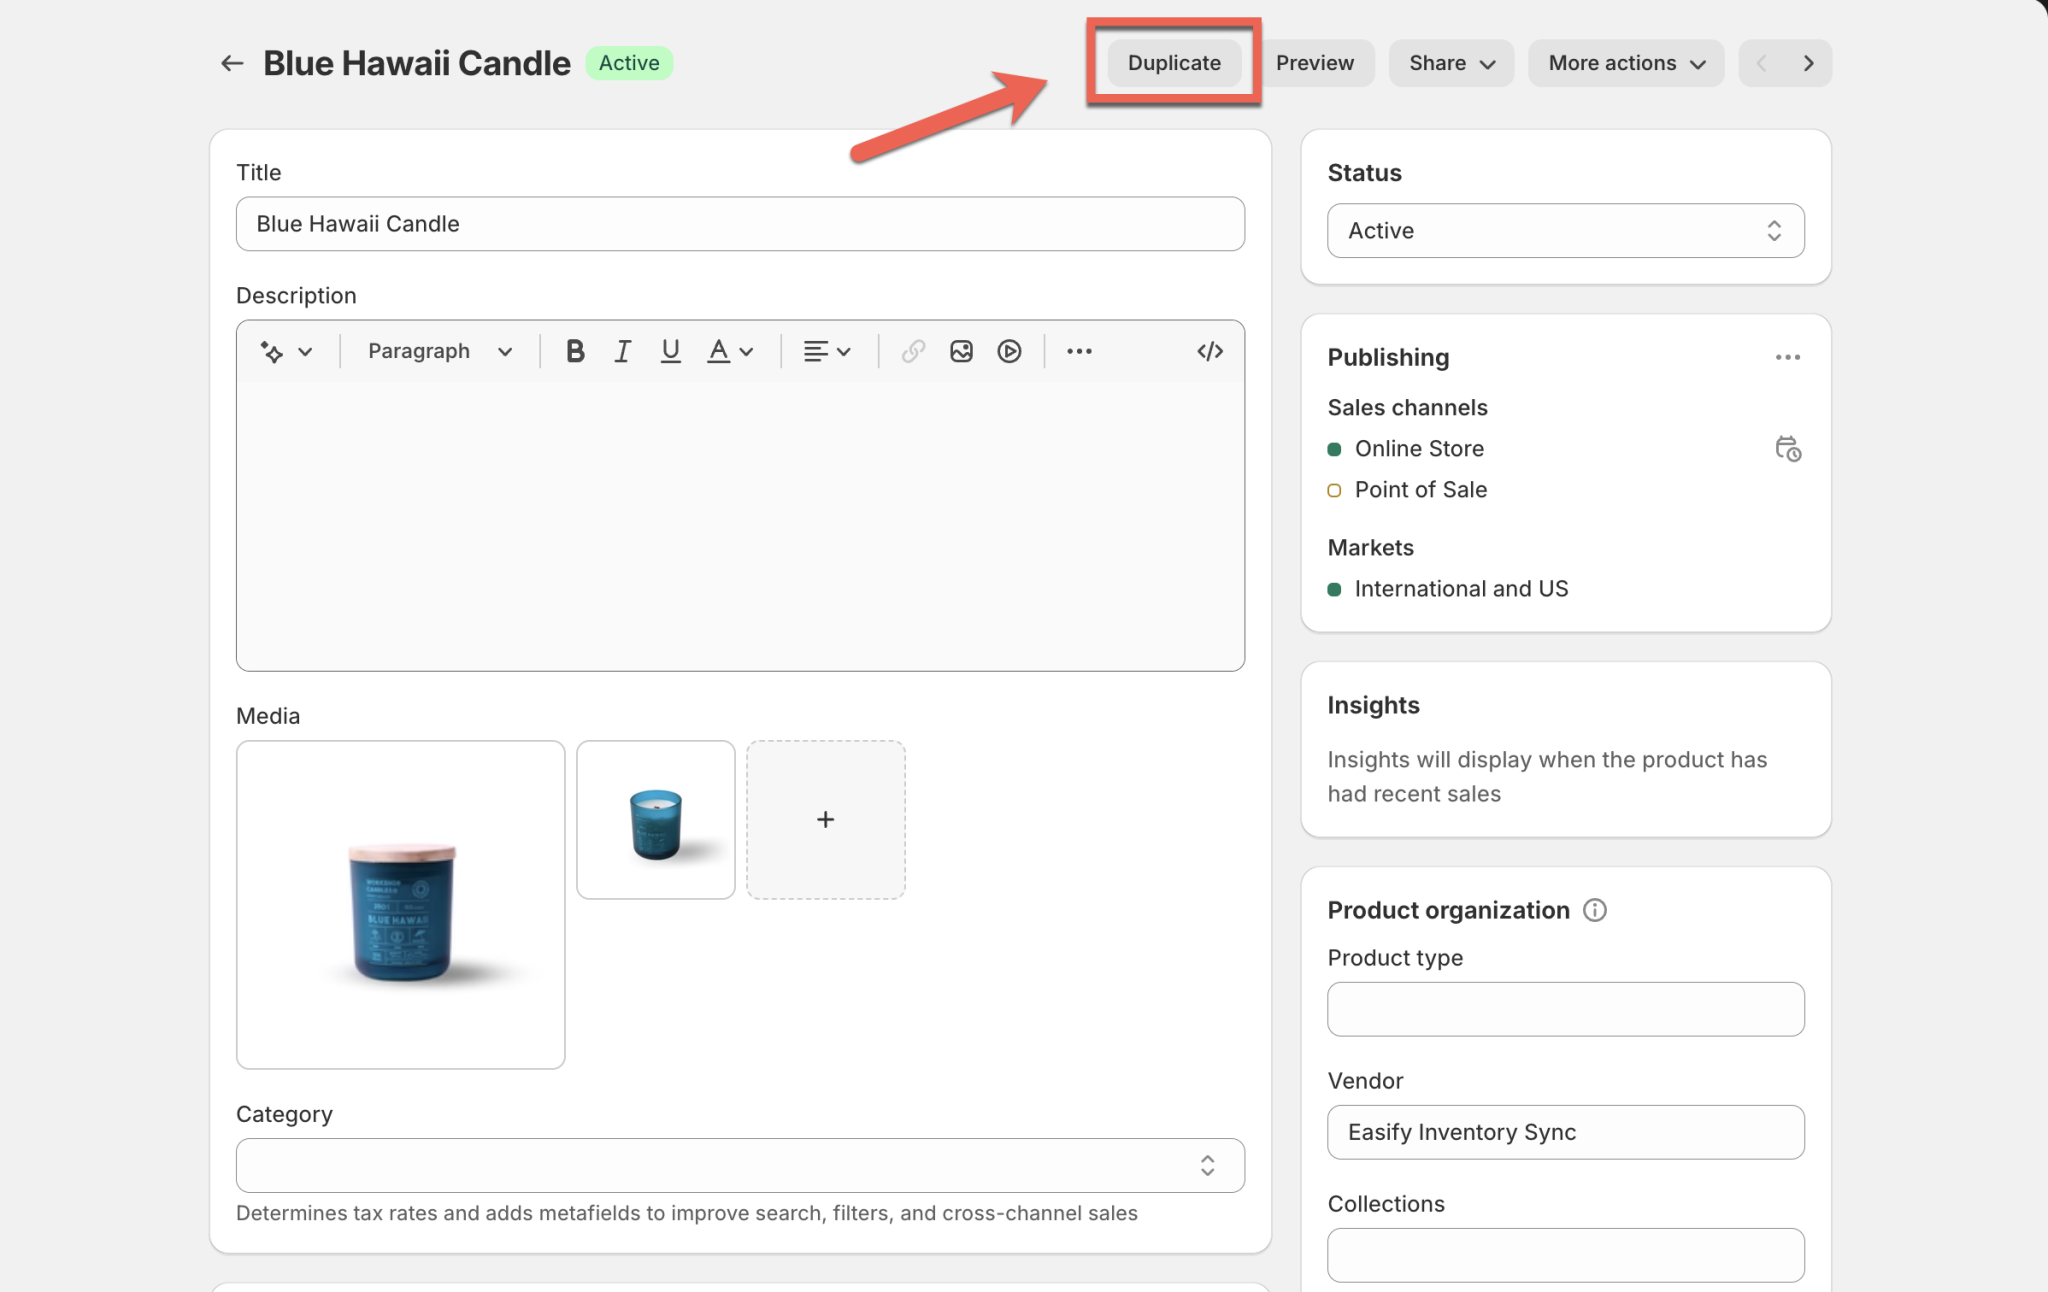Insert video into description
Image resolution: width=2048 pixels, height=1292 pixels.
click(x=1009, y=351)
